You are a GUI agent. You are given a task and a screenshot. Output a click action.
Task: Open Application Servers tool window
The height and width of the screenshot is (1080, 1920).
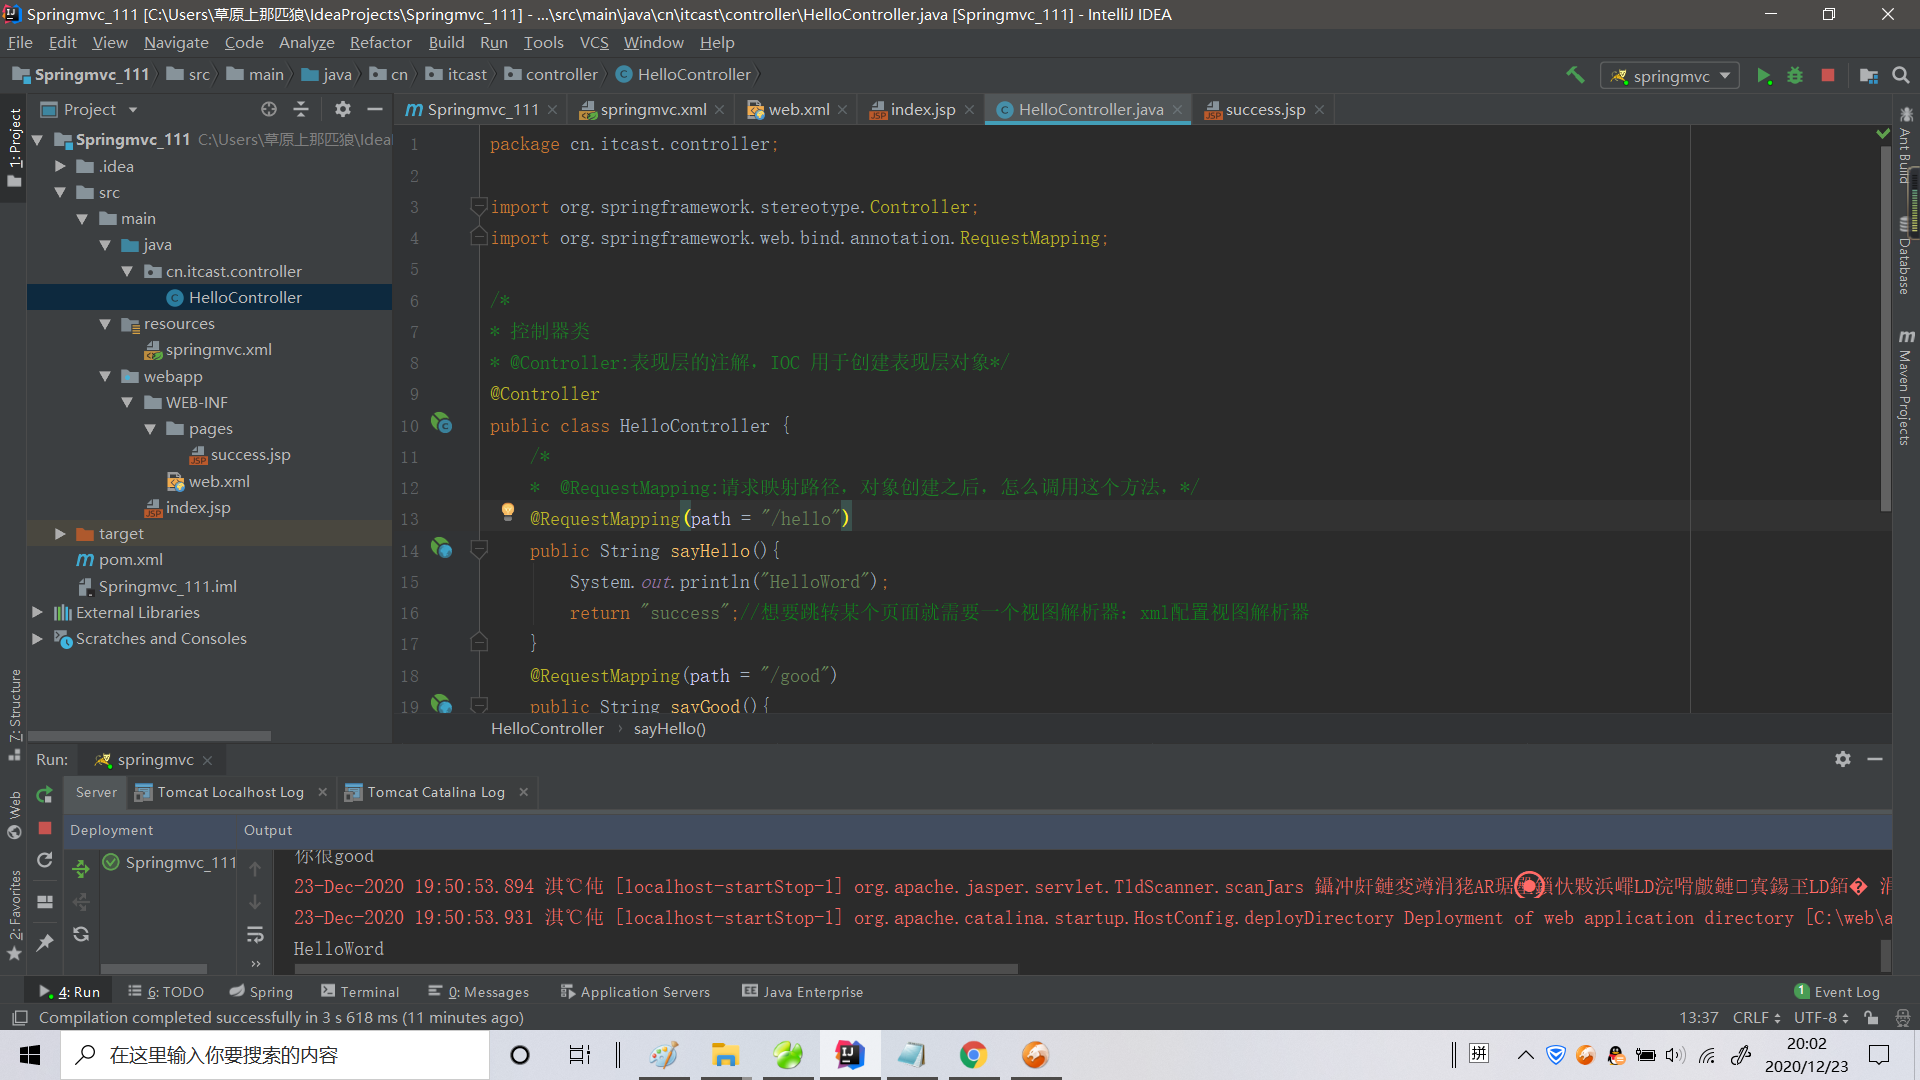[635, 992]
